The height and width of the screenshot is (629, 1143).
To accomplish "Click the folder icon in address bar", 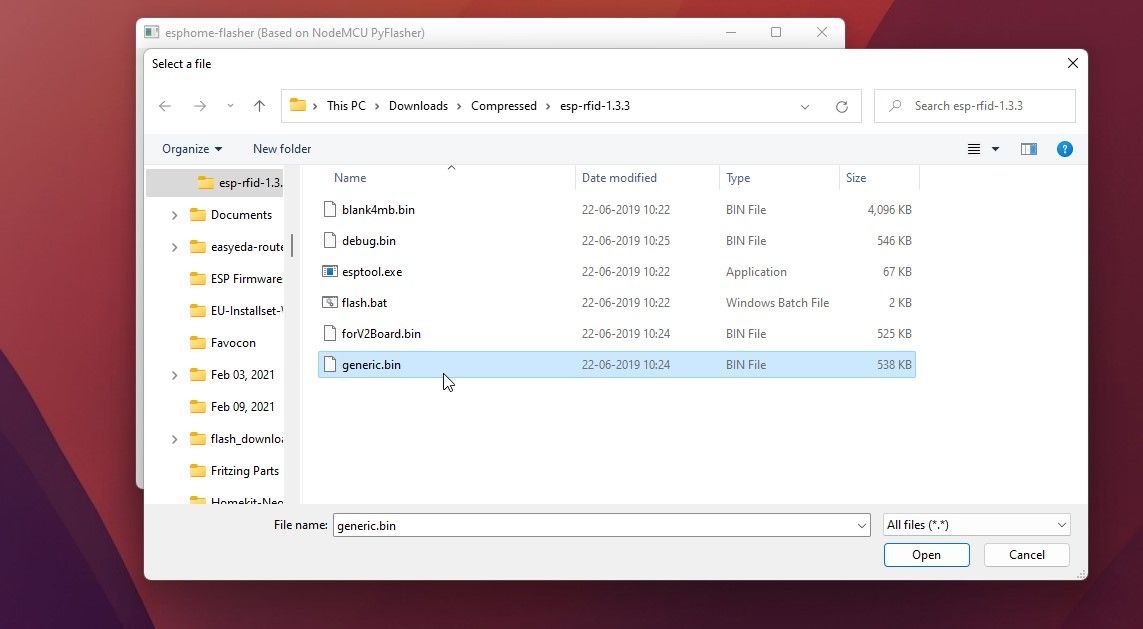I will coord(297,105).
